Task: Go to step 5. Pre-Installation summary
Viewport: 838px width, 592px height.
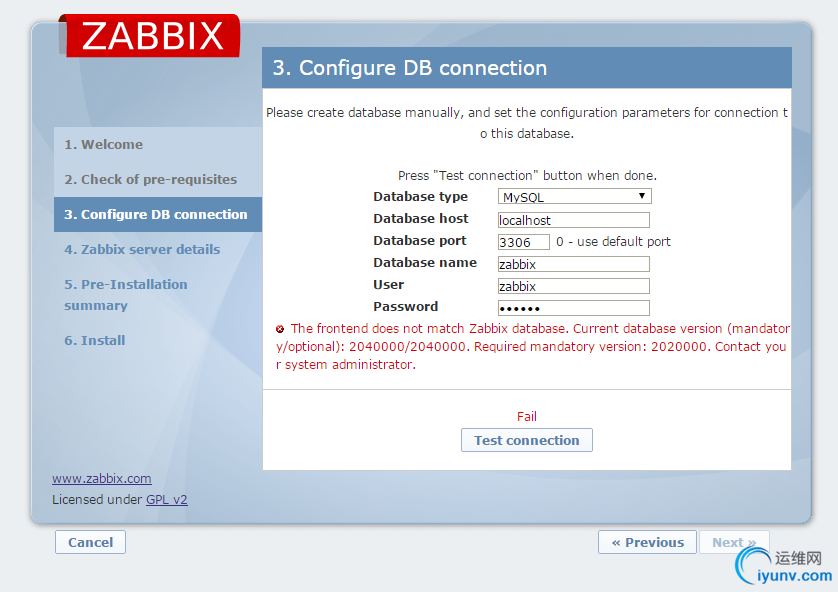Action: (x=126, y=295)
